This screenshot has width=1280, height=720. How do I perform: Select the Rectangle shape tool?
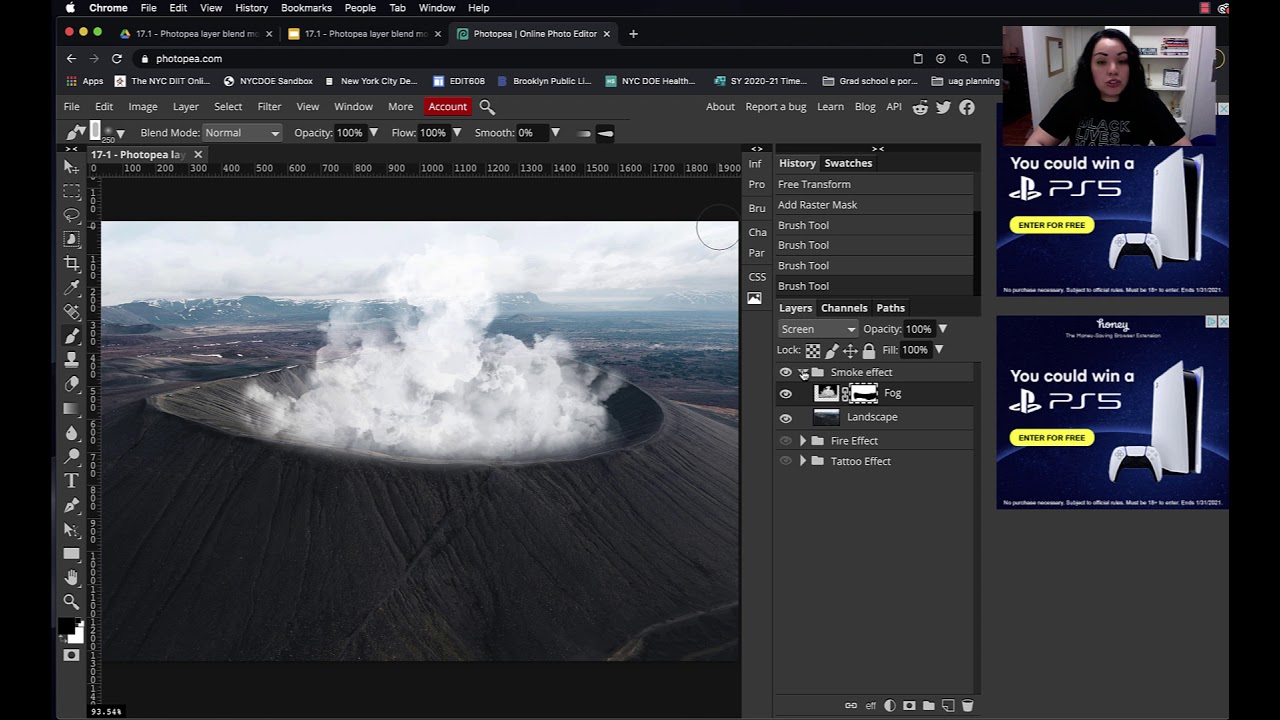pos(71,553)
